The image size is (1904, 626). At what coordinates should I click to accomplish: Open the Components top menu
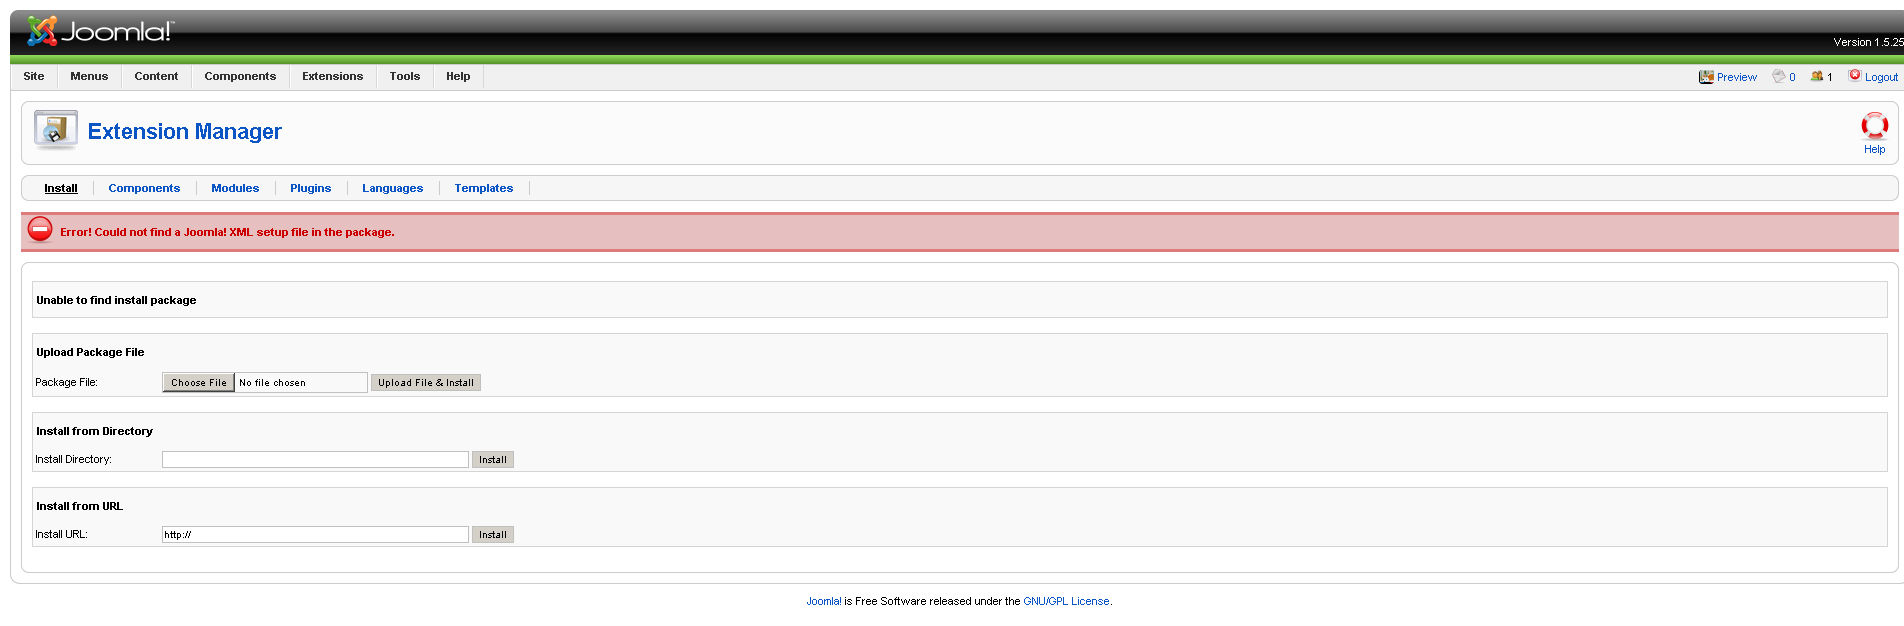point(240,76)
